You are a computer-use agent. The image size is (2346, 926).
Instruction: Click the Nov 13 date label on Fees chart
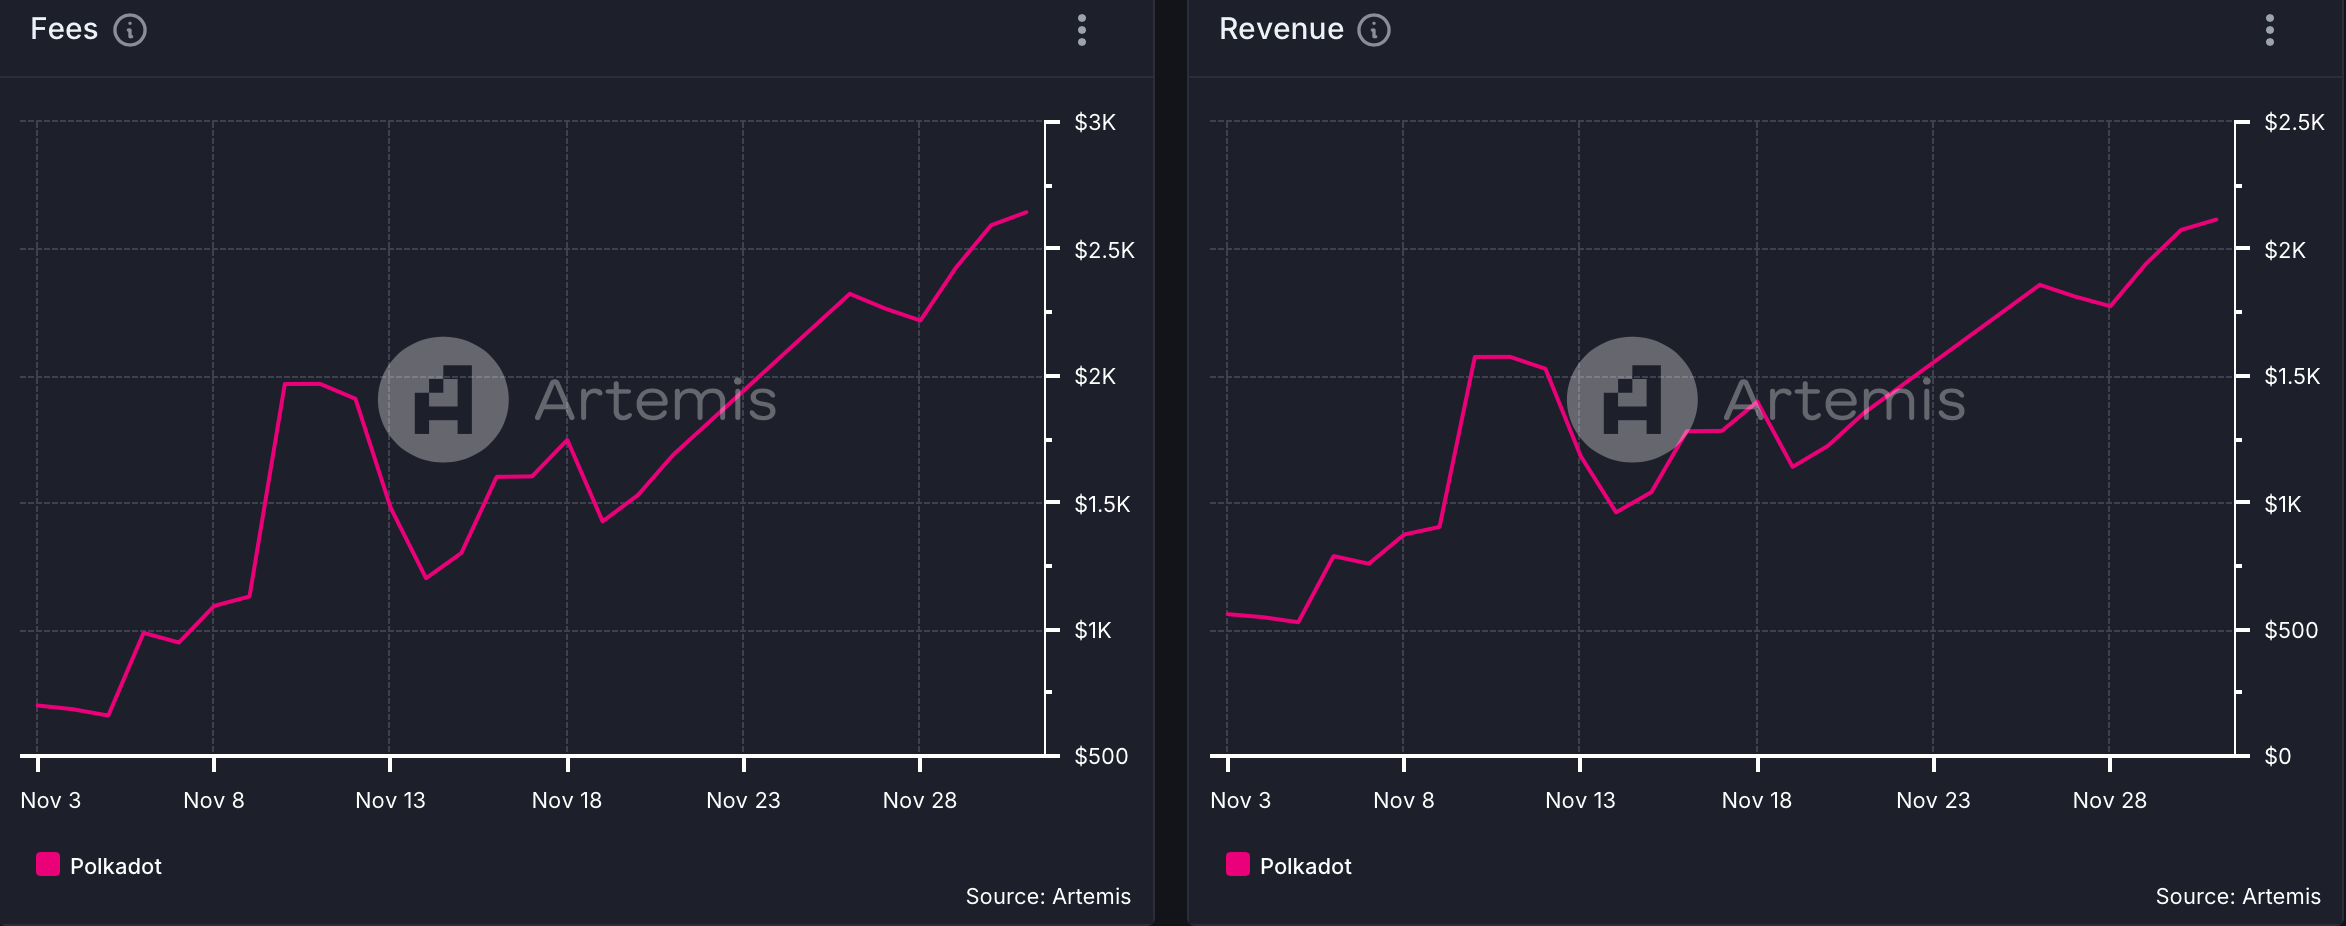click(390, 800)
